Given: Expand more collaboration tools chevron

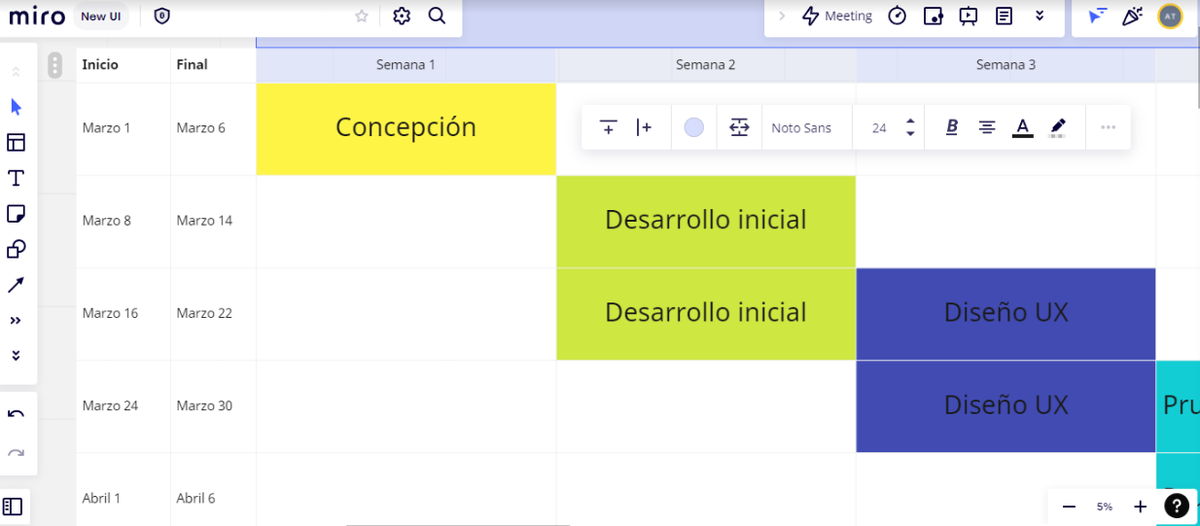Looking at the screenshot, I should [1040, 16].
